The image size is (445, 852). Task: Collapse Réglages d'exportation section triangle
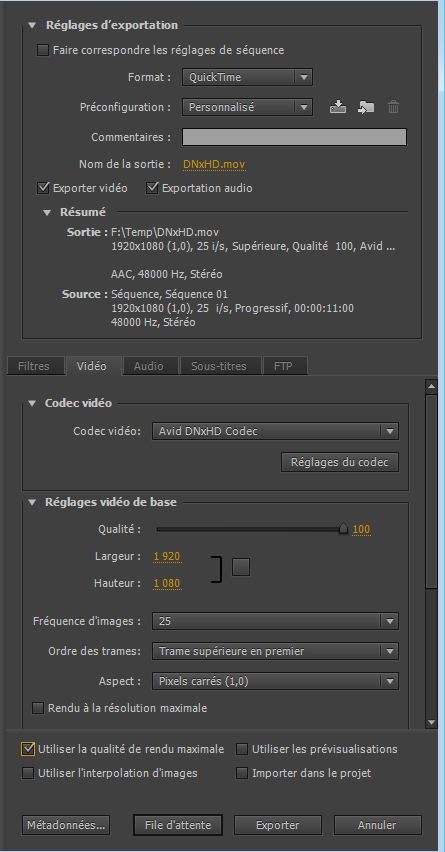33,25
